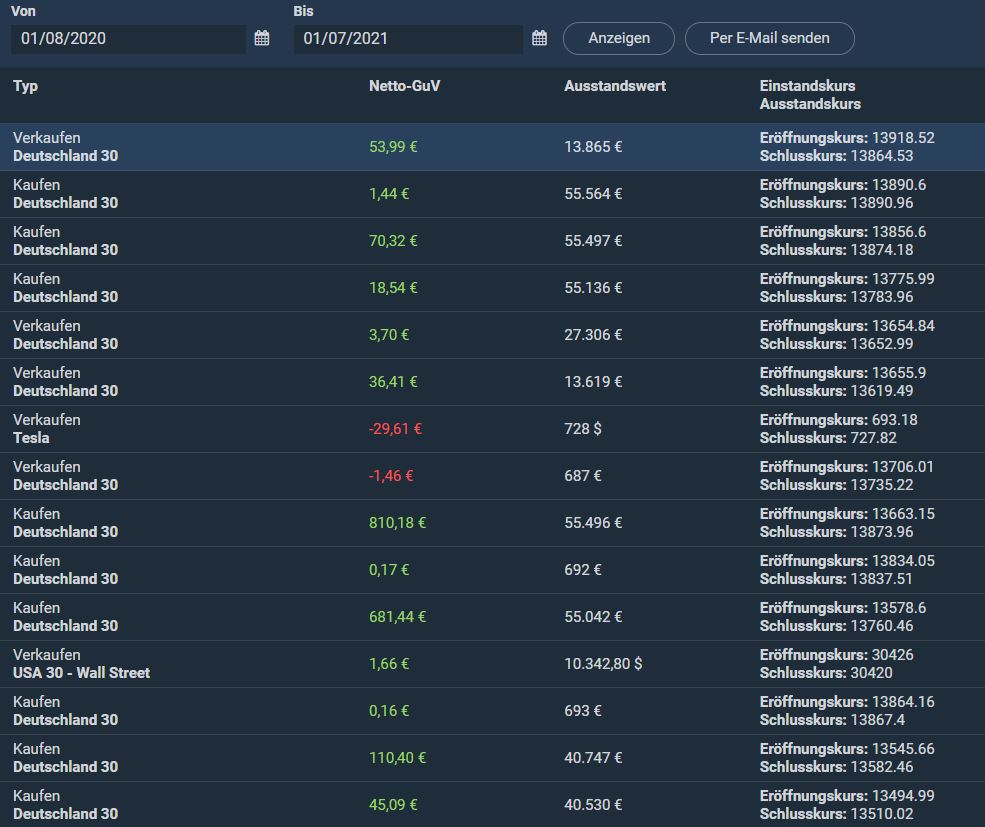
Task: Click Schlusskurs 13735.22 value
Action: coord(881,485)
